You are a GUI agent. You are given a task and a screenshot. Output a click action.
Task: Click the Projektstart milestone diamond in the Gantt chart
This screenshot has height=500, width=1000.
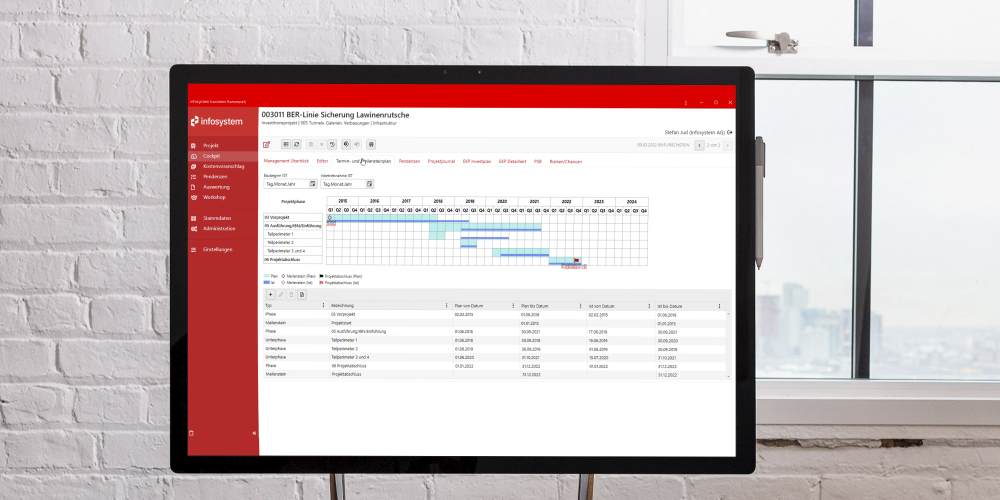tap(330, 217)
